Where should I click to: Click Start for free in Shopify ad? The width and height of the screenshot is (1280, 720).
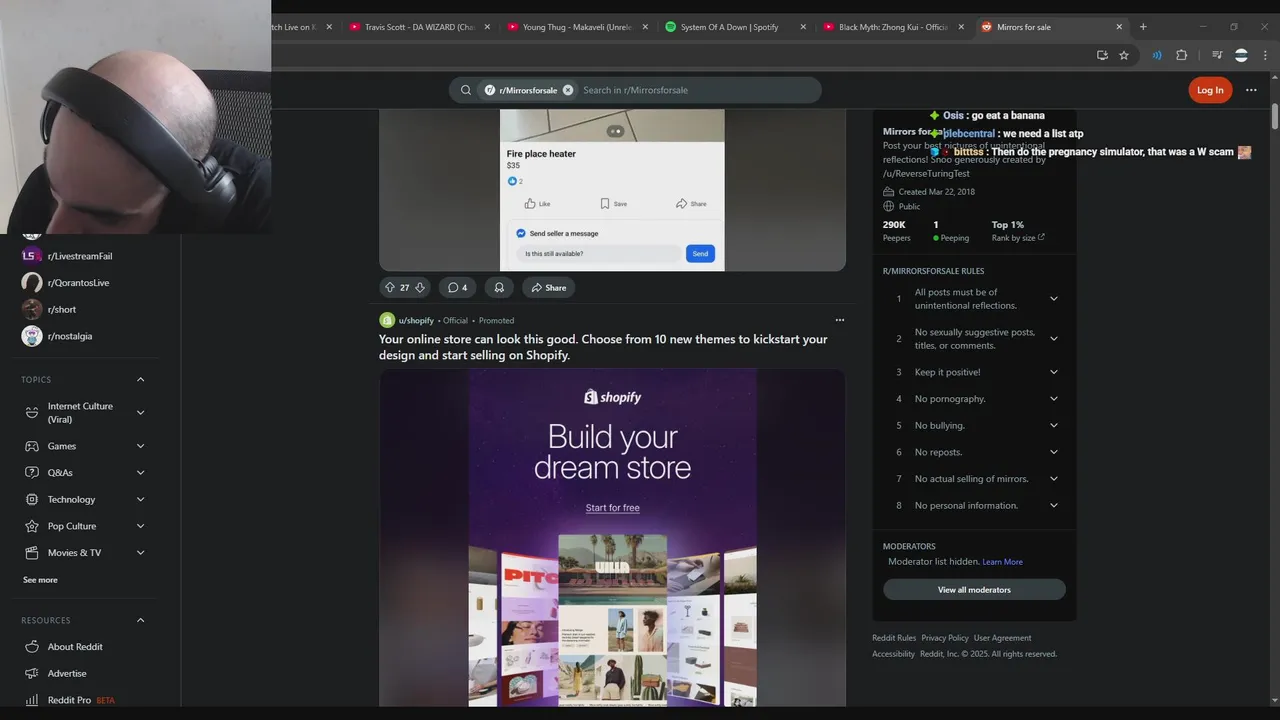pos(612,508)
